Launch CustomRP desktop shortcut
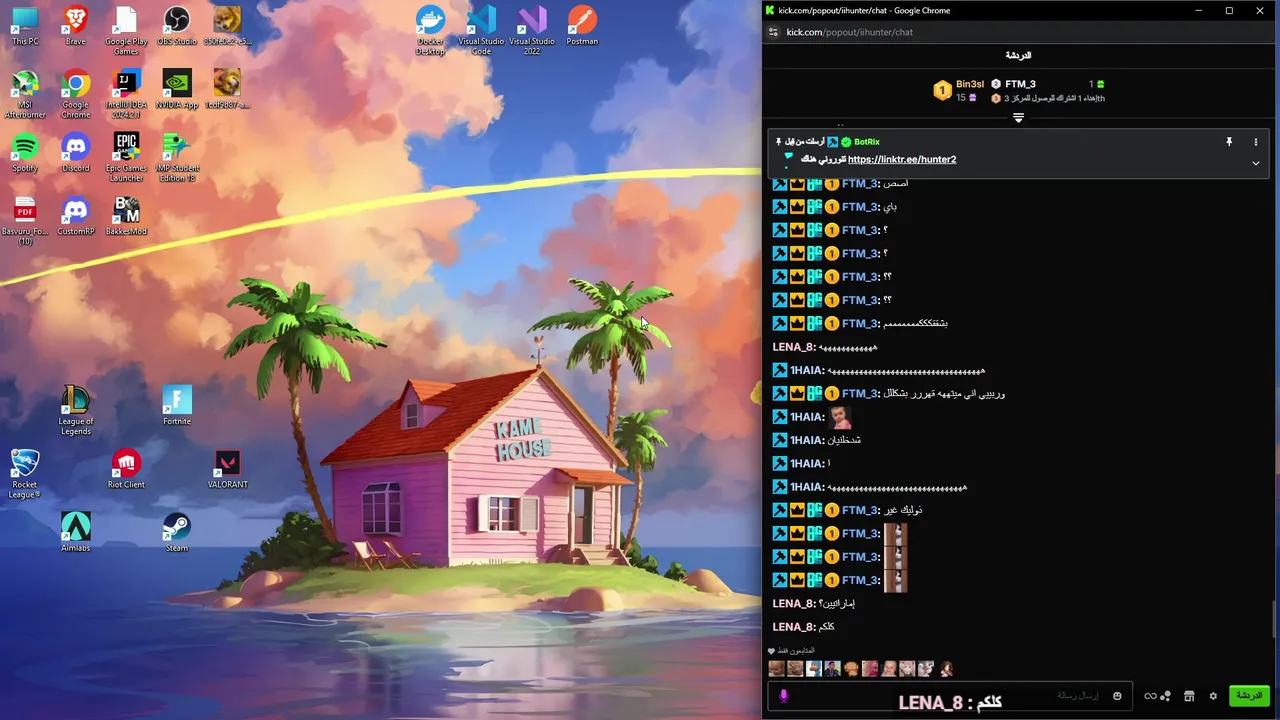Screen dimensions: 1280x720 pos(75,217)
